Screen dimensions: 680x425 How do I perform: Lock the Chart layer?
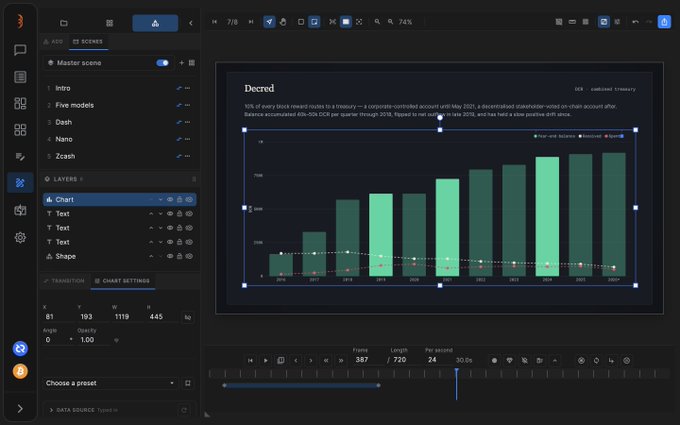[x=180, y=199]
